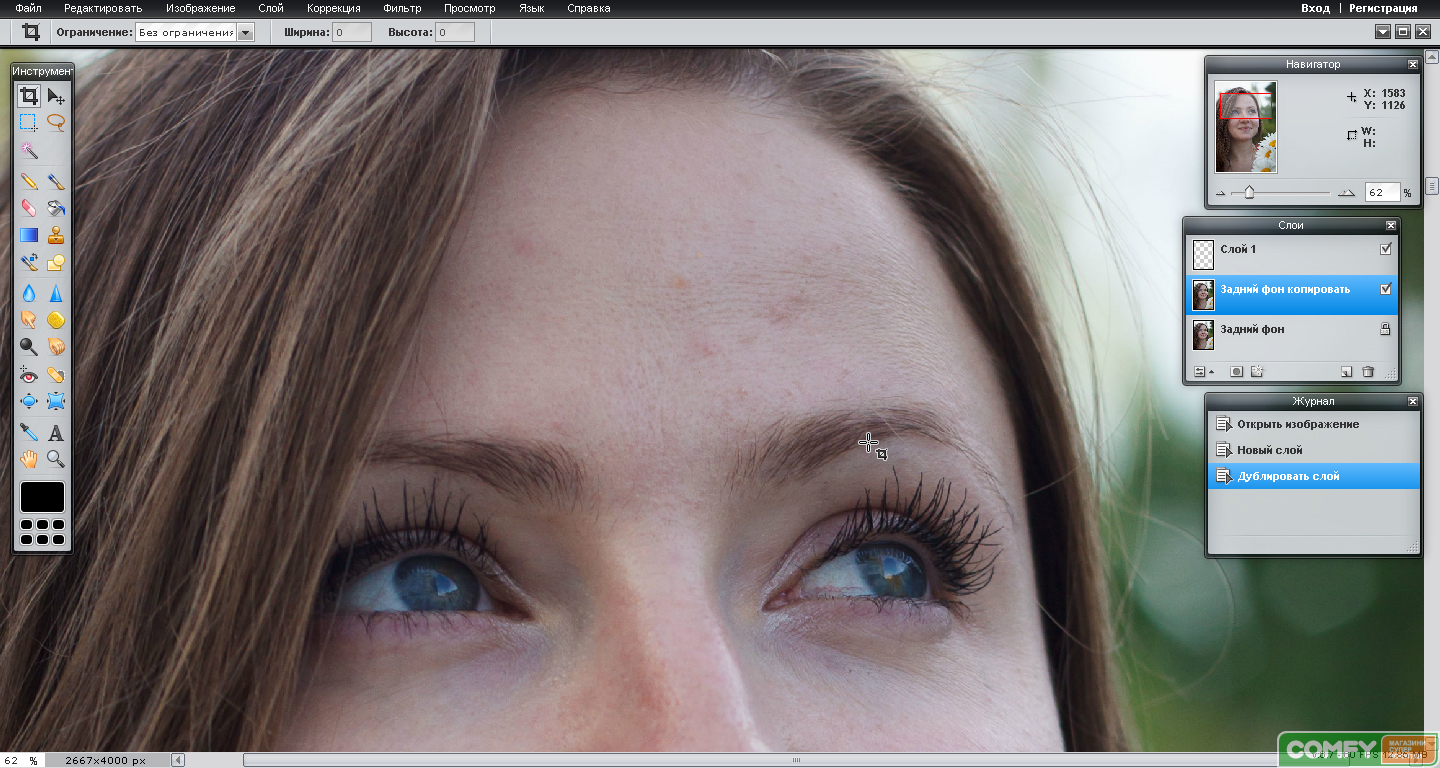
Task: Select the Eraser tool
Action: point(29,208)
